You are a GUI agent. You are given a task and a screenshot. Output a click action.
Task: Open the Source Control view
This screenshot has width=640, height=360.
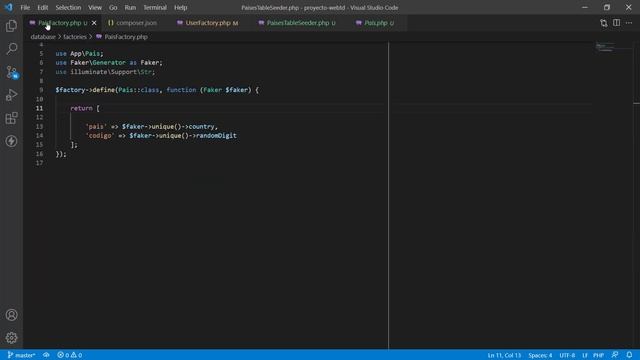(11, 72)
